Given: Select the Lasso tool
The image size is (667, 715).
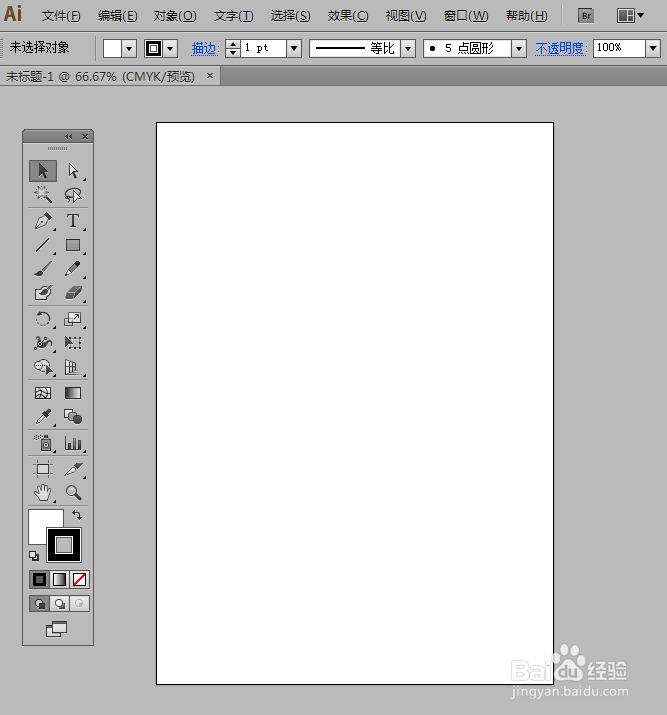Looking at the screenshot, I should (x=73, y=195).
